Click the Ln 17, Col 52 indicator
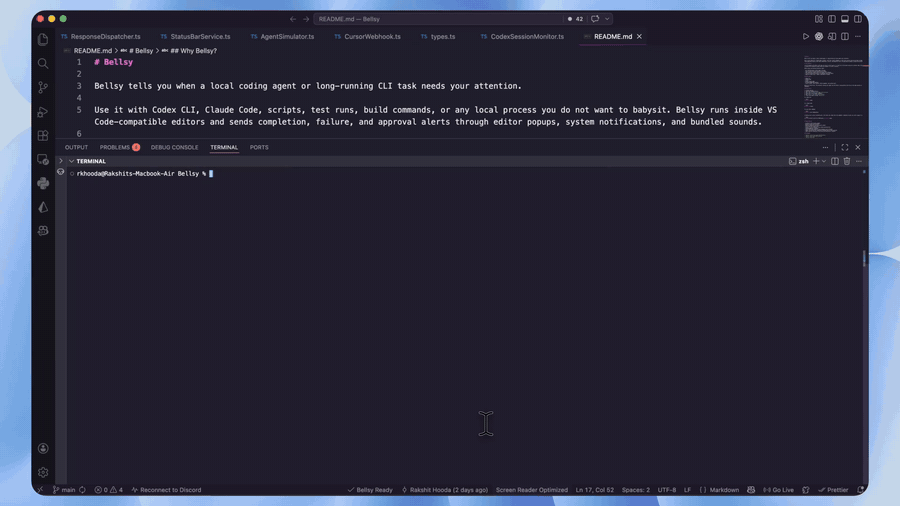Screen dimensions: 900x506 [595, 490]
